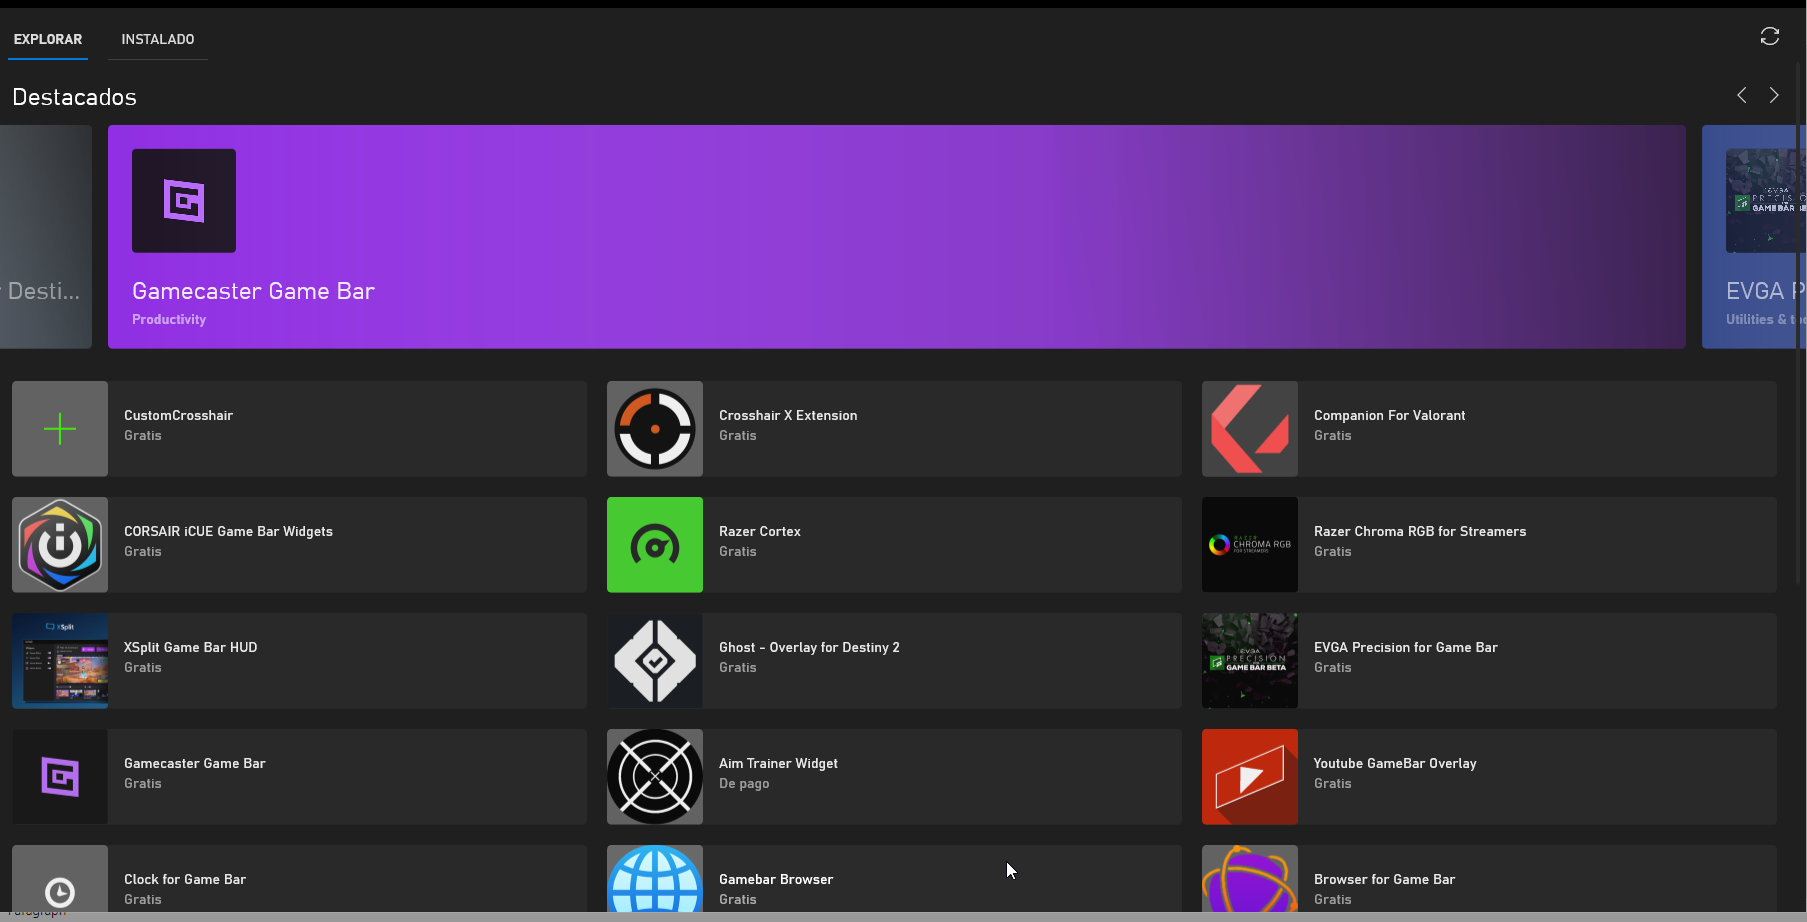Click the CORSAIR iCUE widget icon

60,545
